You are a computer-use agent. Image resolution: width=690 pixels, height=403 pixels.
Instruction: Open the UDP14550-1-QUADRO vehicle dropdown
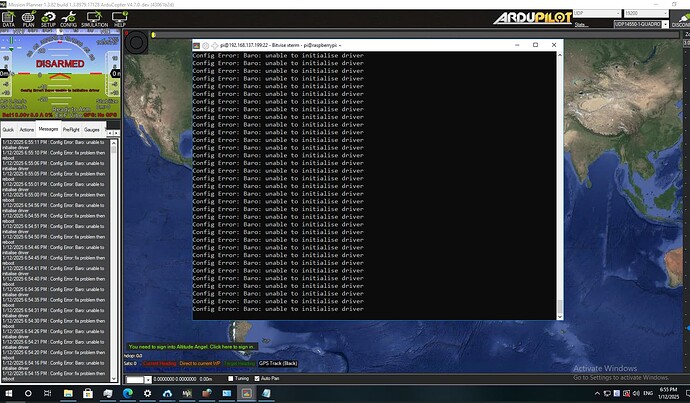click(641, 24)
